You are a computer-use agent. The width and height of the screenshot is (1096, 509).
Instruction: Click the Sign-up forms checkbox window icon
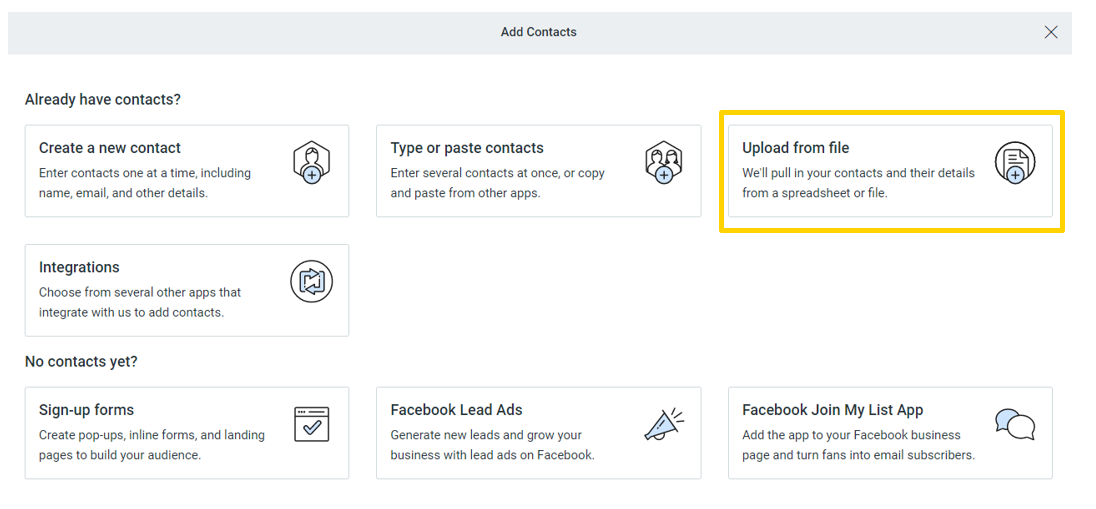(x=311, y=424)
